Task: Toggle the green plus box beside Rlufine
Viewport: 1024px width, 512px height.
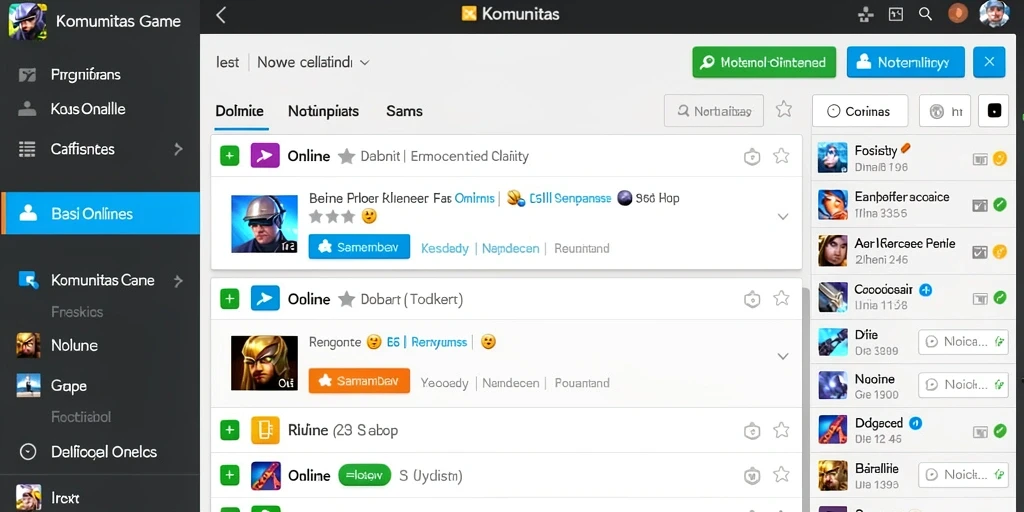Action: point(229,430)
